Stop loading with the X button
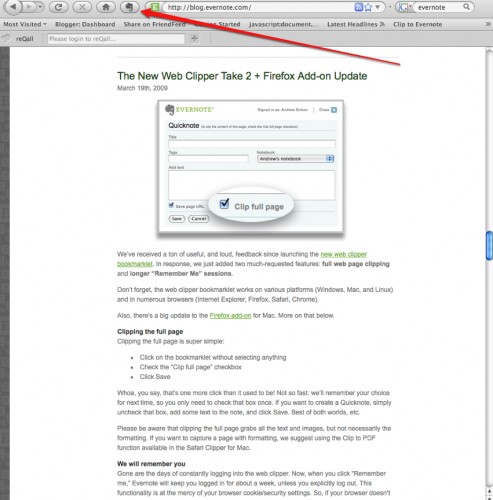The height and width of the screenshot is (500, 493). [x=82, y=7]
